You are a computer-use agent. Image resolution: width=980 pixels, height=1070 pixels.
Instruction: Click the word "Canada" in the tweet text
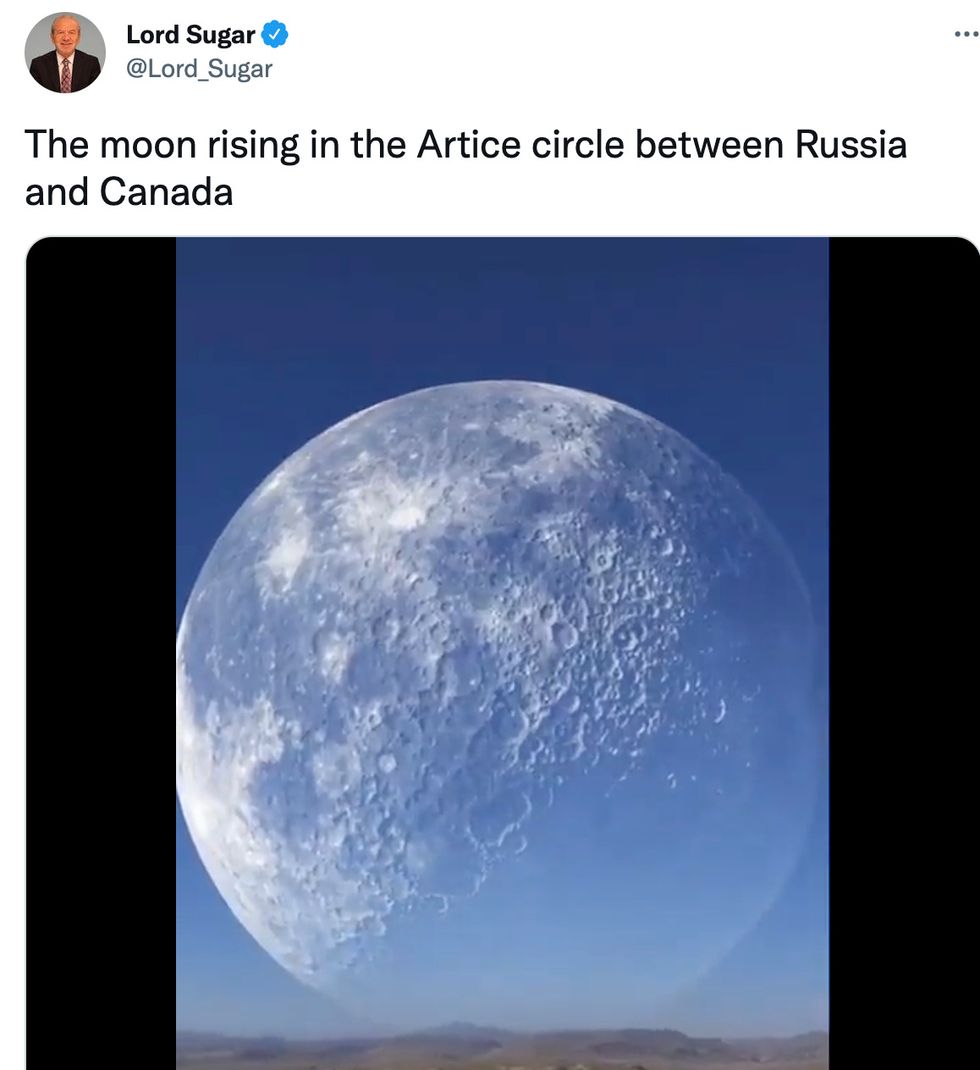(x=166, y=192)
